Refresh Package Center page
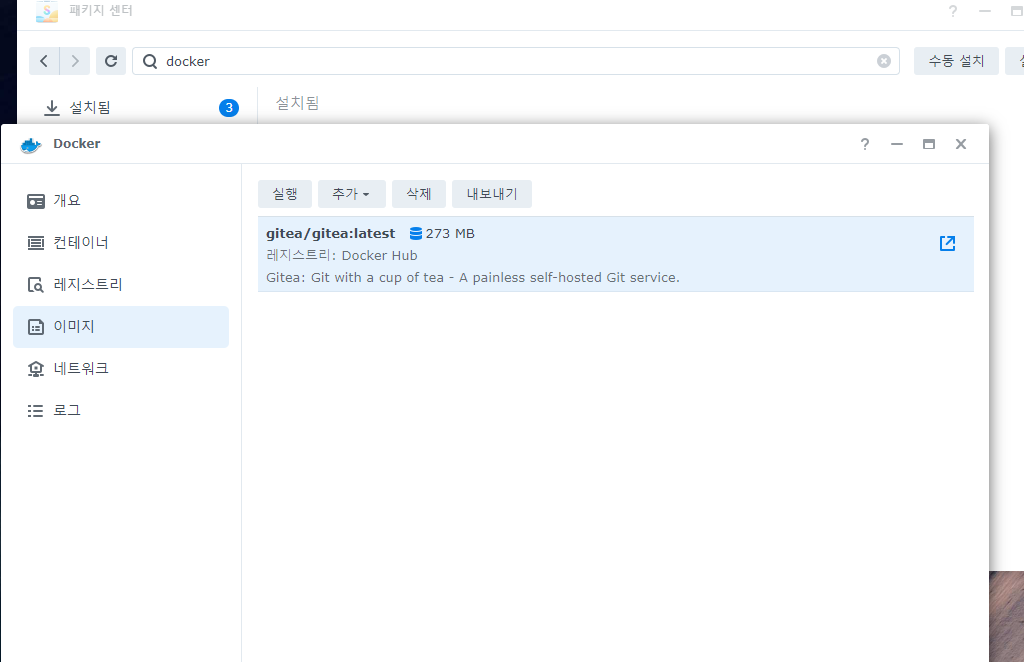This screenshot has height=662, width=1024. click(111, 61)
